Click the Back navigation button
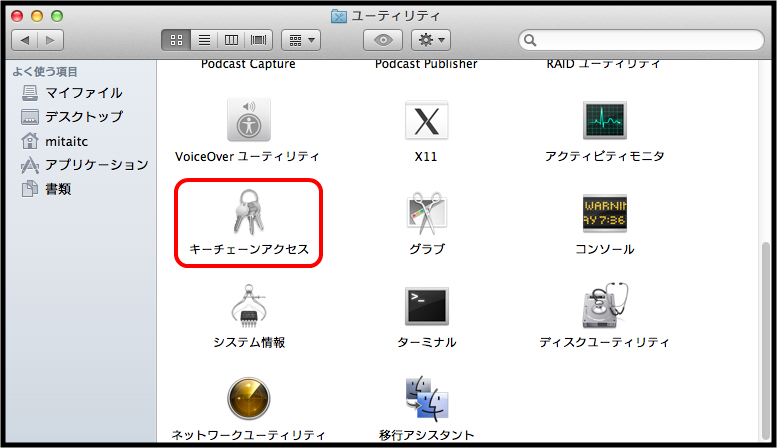The image size is (777, 448). pyautogui.click(x=25, y=40)
